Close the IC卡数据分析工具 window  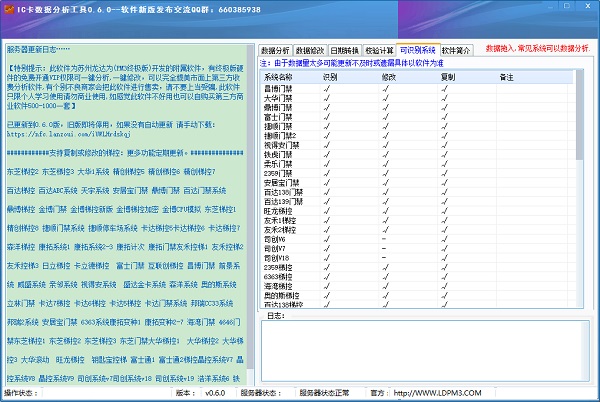(x=588, y=6)
